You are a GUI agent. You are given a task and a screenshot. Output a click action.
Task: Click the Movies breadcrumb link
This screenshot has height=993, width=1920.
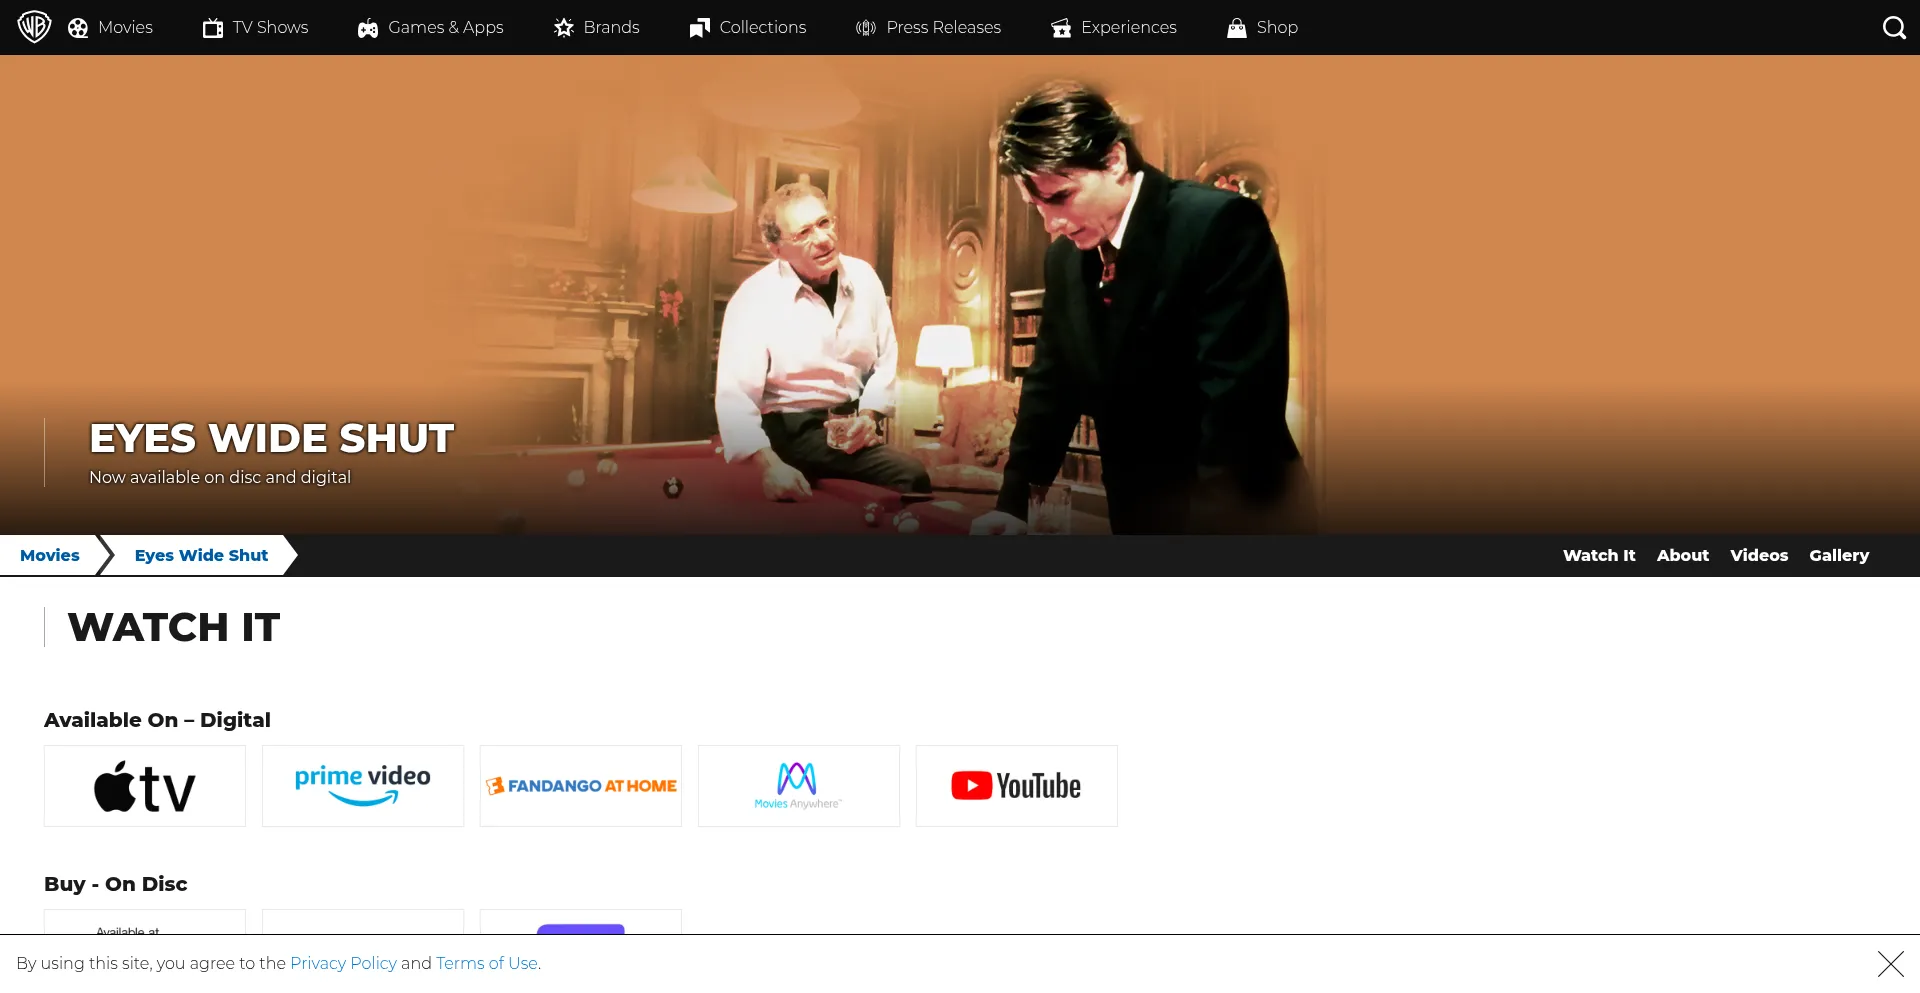click(x=50, y=555)
